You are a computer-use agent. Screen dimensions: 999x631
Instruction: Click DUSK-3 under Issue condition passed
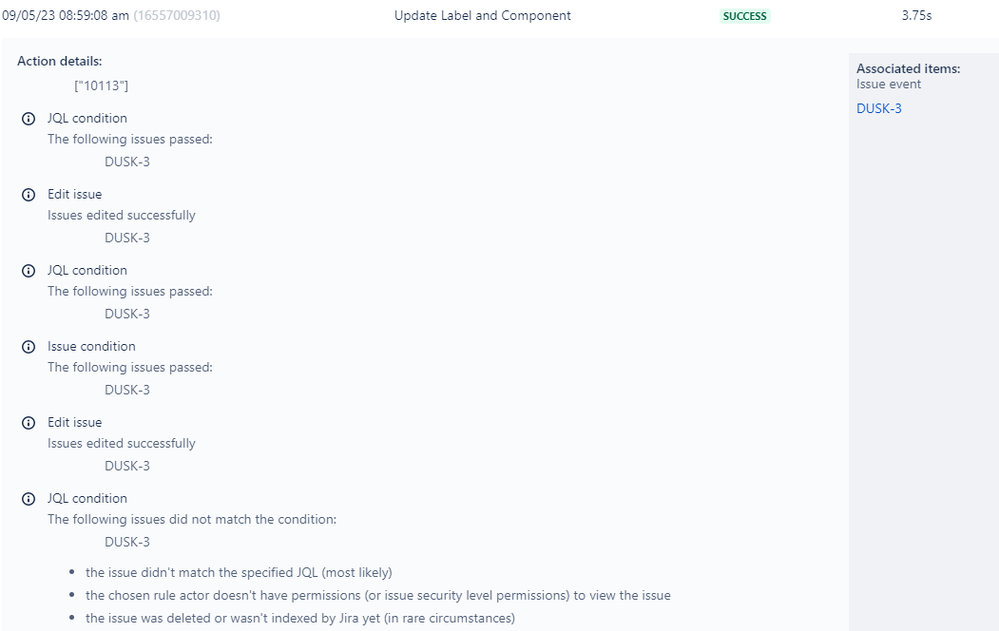click(127, 390)
